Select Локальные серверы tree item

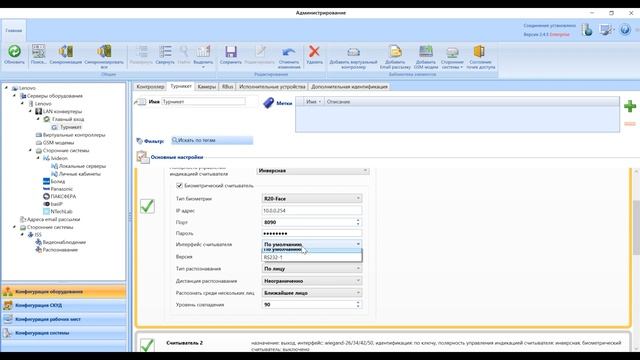coord(82,166)
